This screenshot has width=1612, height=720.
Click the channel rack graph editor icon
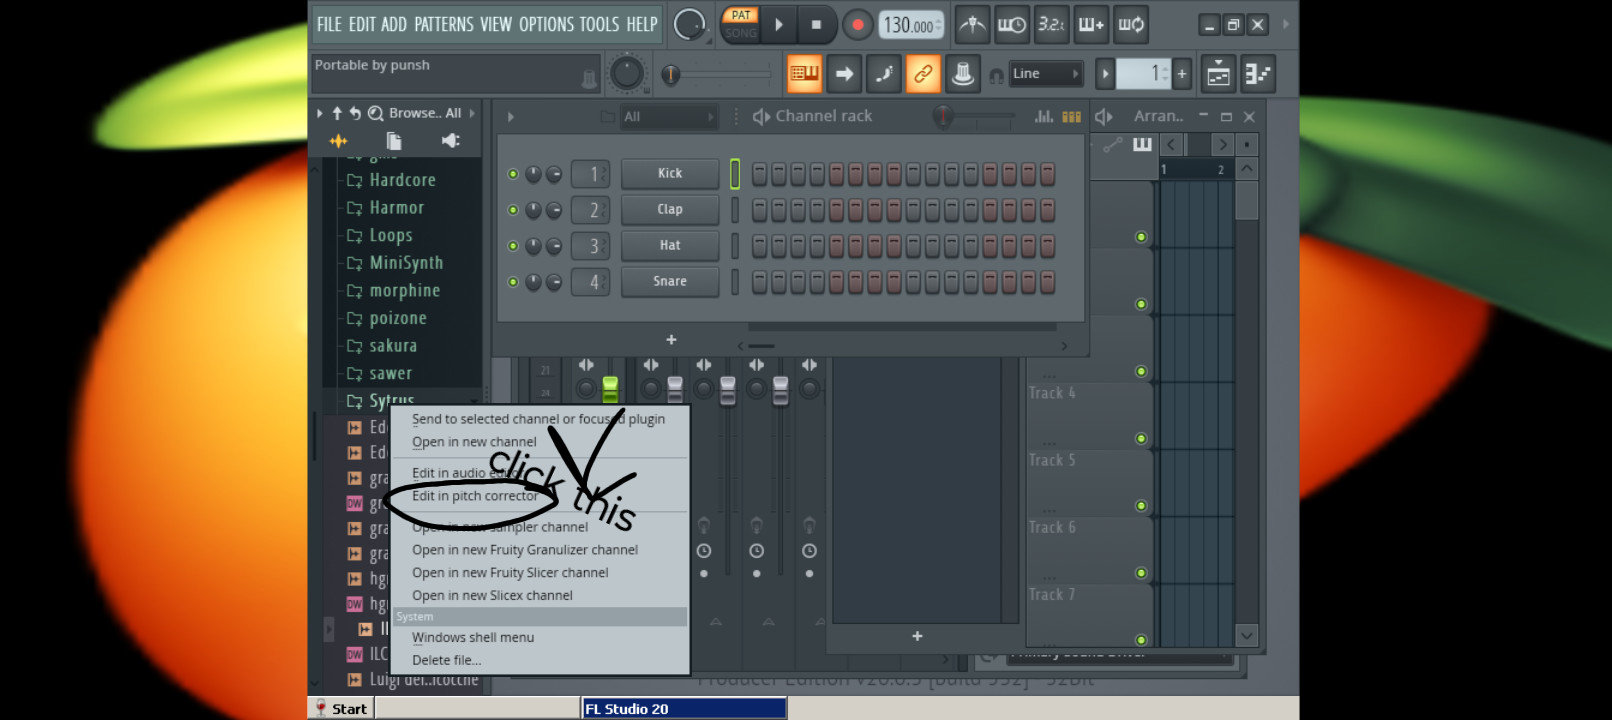pyautogui.click(x=1044, y=116)
